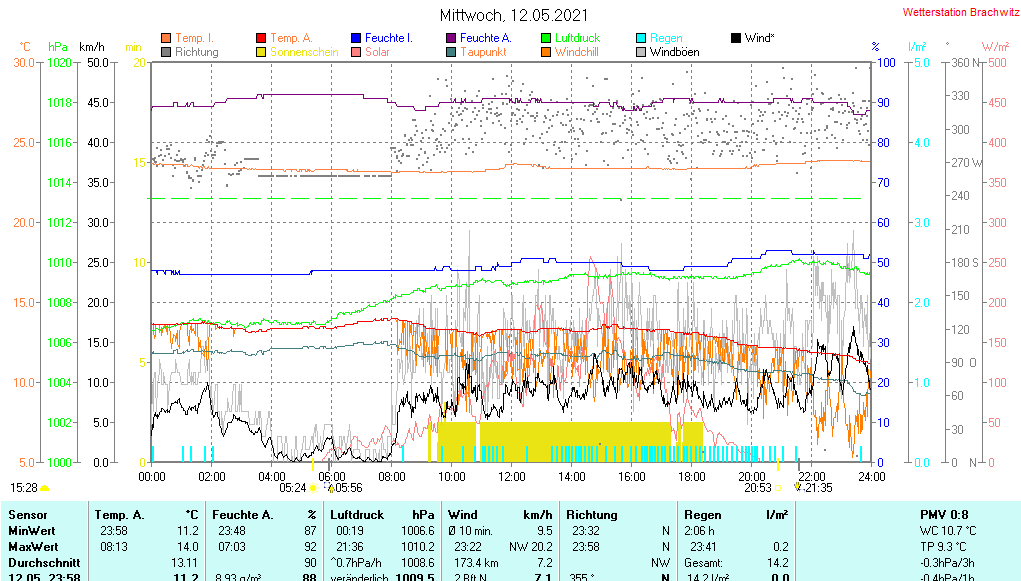Click the Solar legend label

[x=377, y=52]
